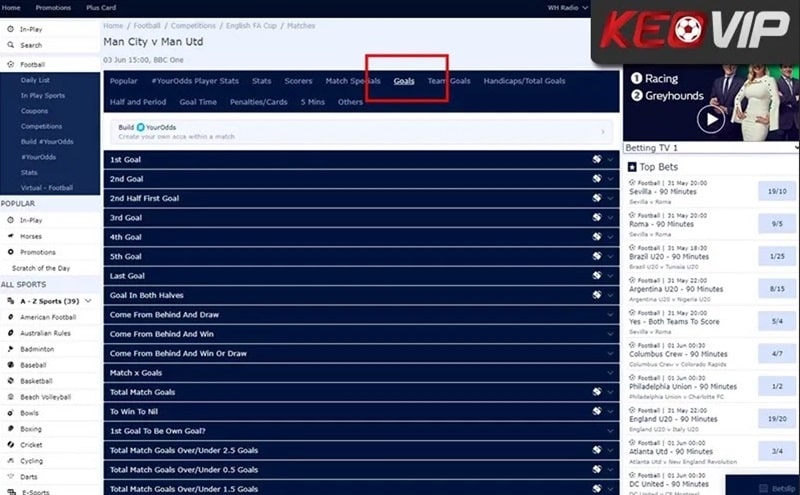Expand Come From Behind And Win chevron
800x495 pixels.
coord(610,334)
